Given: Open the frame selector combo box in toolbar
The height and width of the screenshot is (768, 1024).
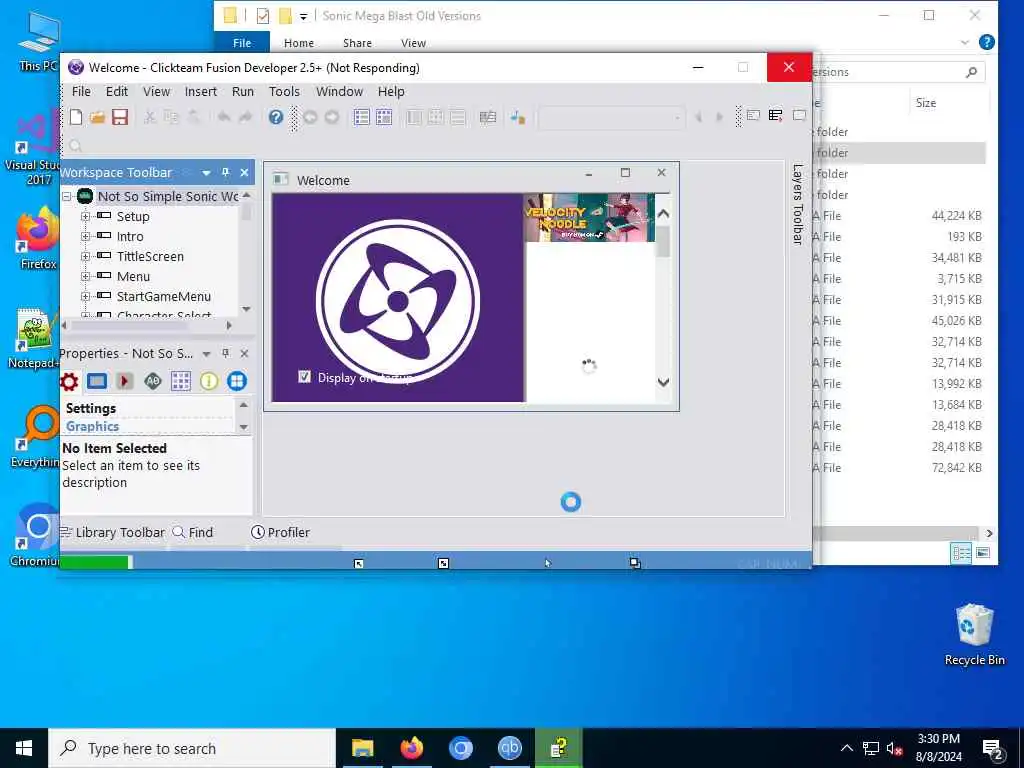Looking at the screenshot, I should pos(611,118).
